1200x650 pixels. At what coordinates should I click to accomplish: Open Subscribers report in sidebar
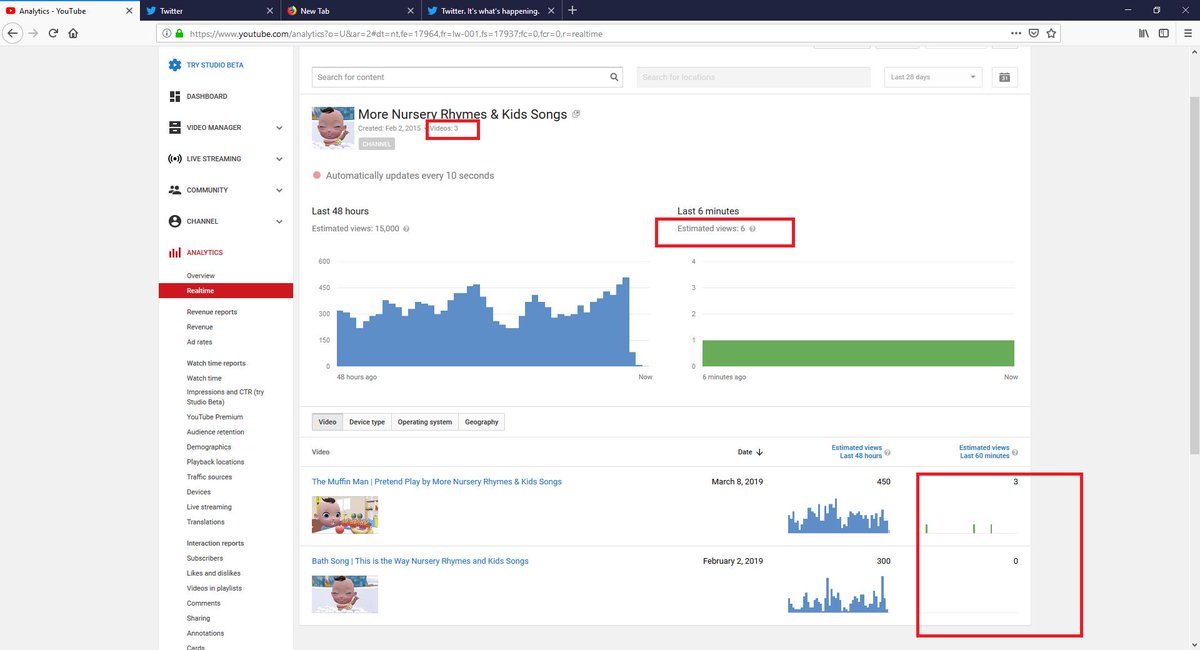pyautogui.click(x=205, y=558)
